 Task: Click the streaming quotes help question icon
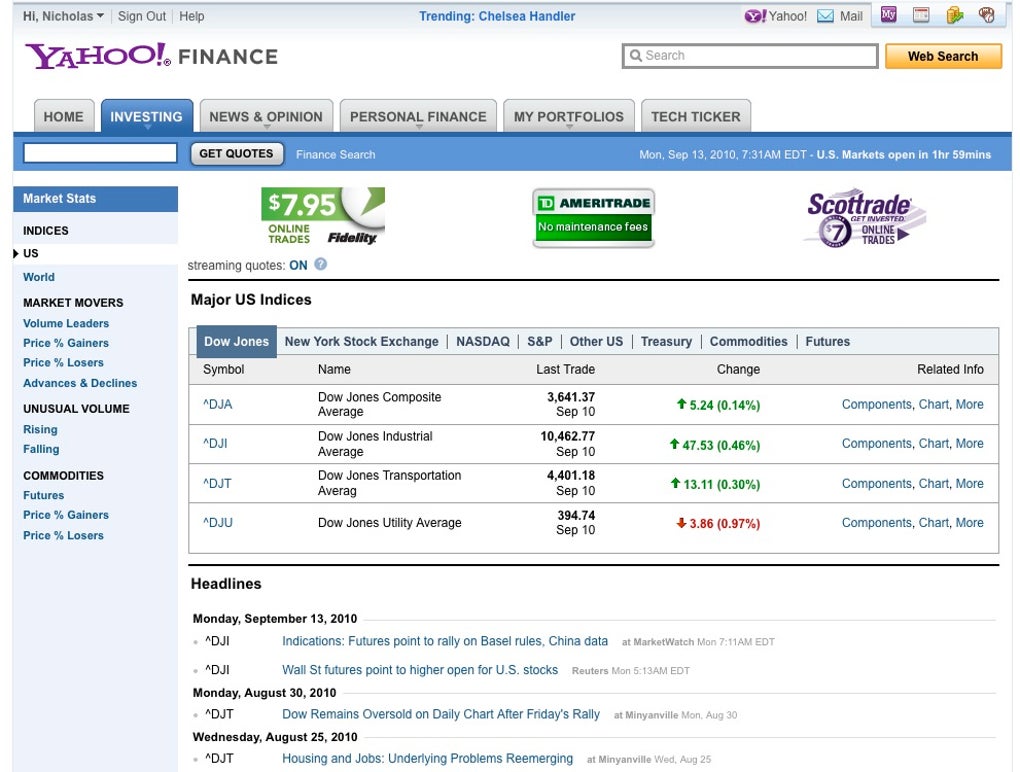point(321,264)
